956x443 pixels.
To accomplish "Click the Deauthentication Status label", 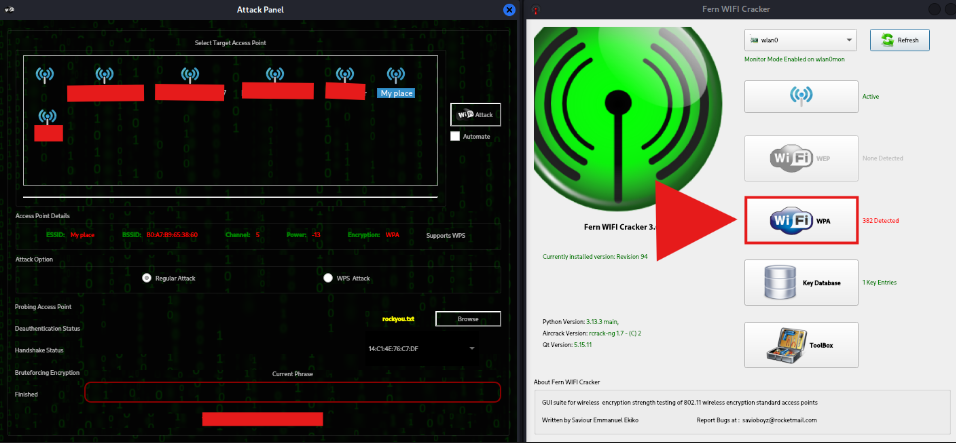I will [x=48, y=328].
